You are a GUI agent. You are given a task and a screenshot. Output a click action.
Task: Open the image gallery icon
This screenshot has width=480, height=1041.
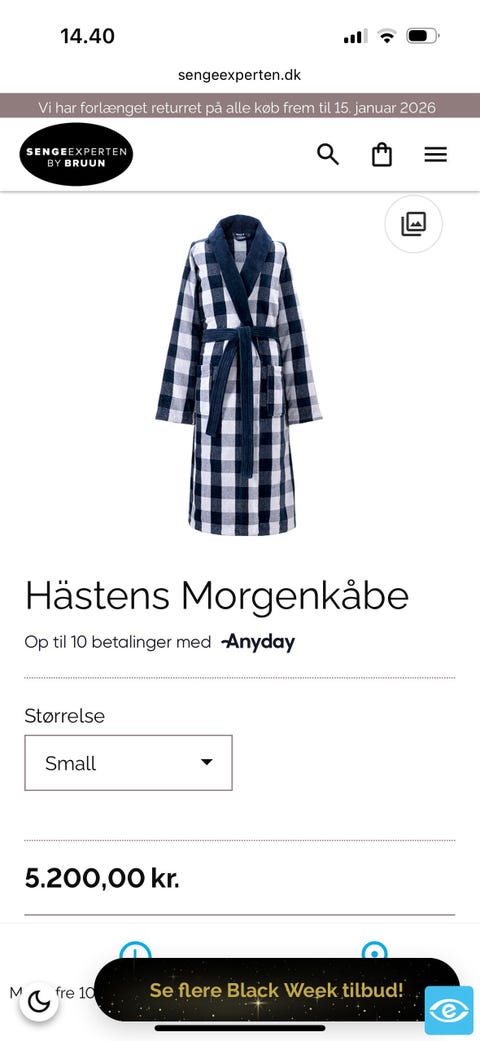coord(414,224)
